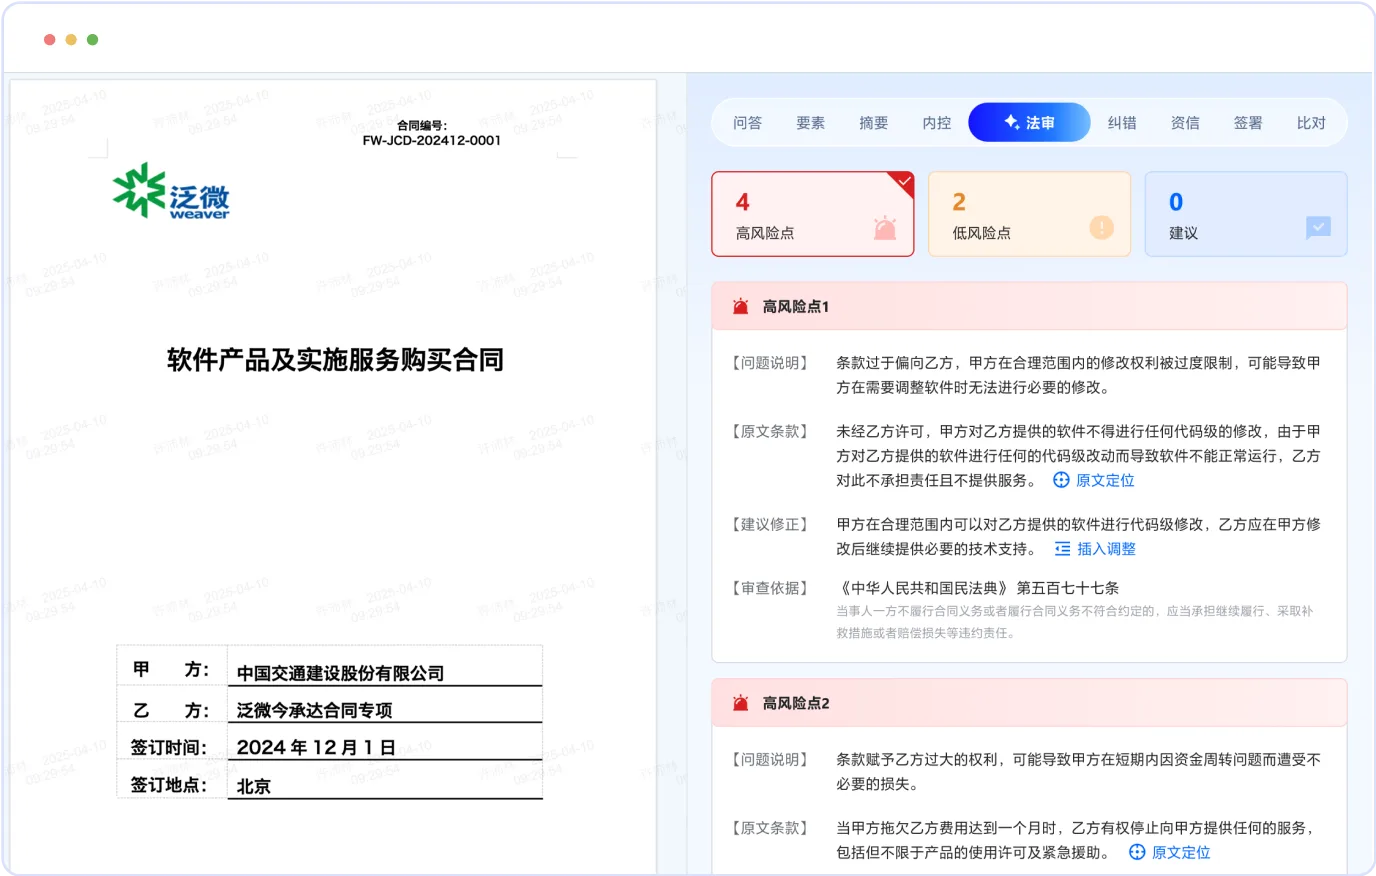1376x876 pixels.
Task: Switch to the 要素 tab
Action: point(810,123)
